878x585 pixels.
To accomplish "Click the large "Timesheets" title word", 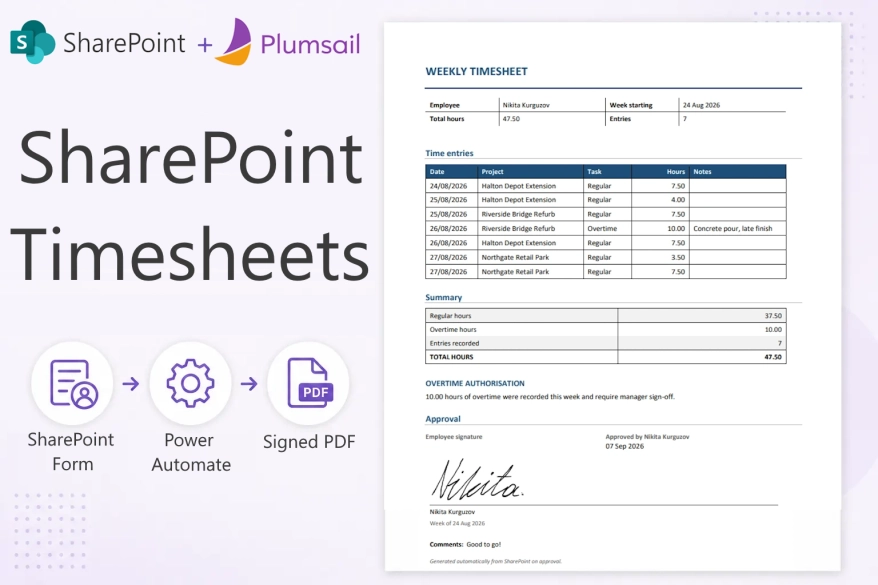I will click(189, 254).
